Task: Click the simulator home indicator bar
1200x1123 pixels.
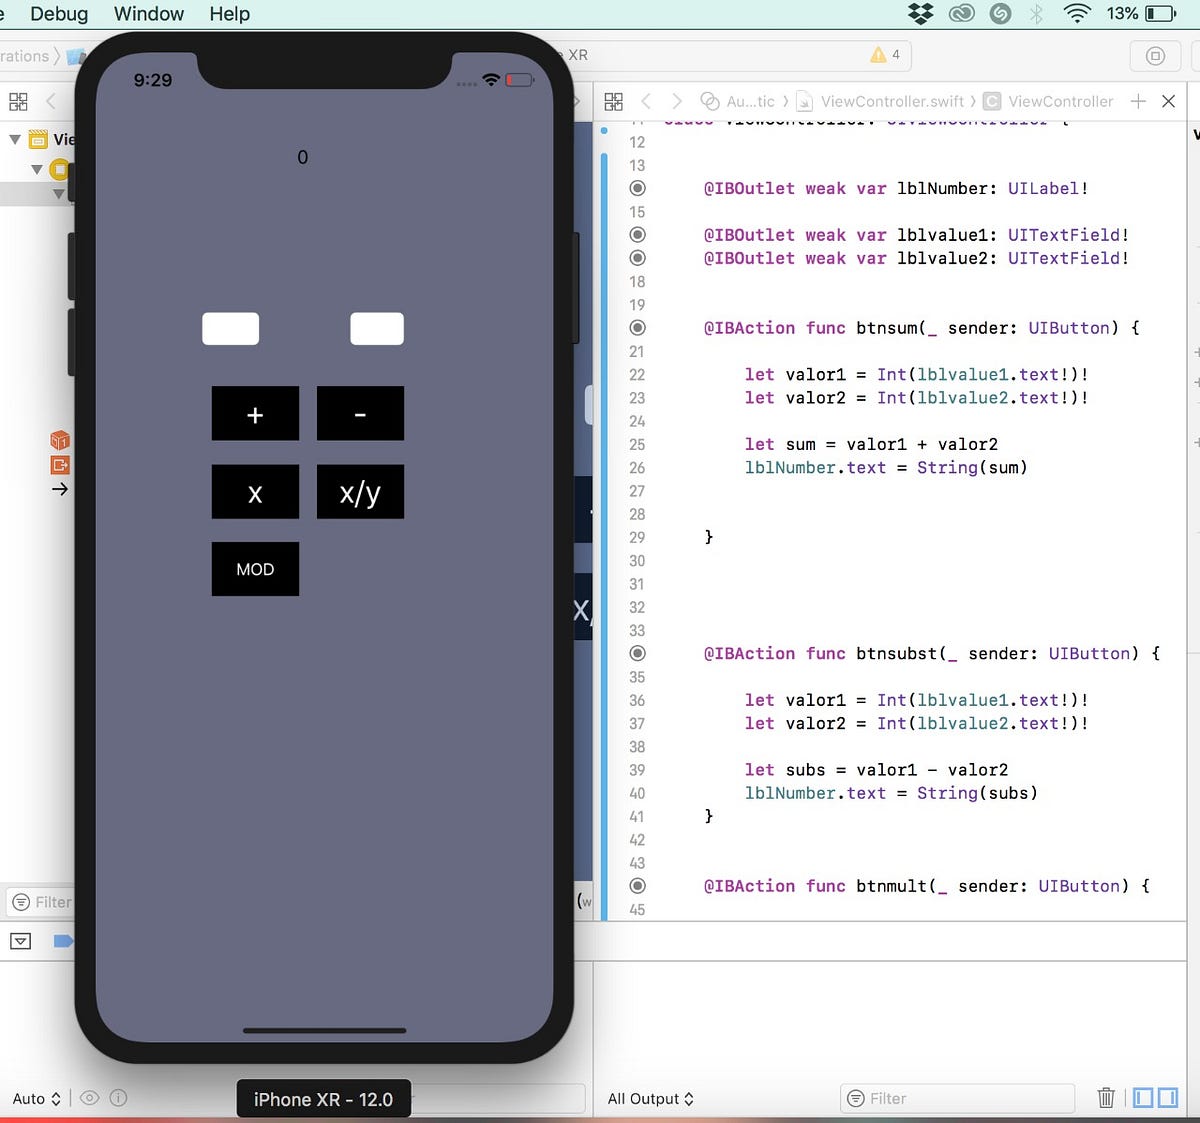Action: click(324, 1030)
